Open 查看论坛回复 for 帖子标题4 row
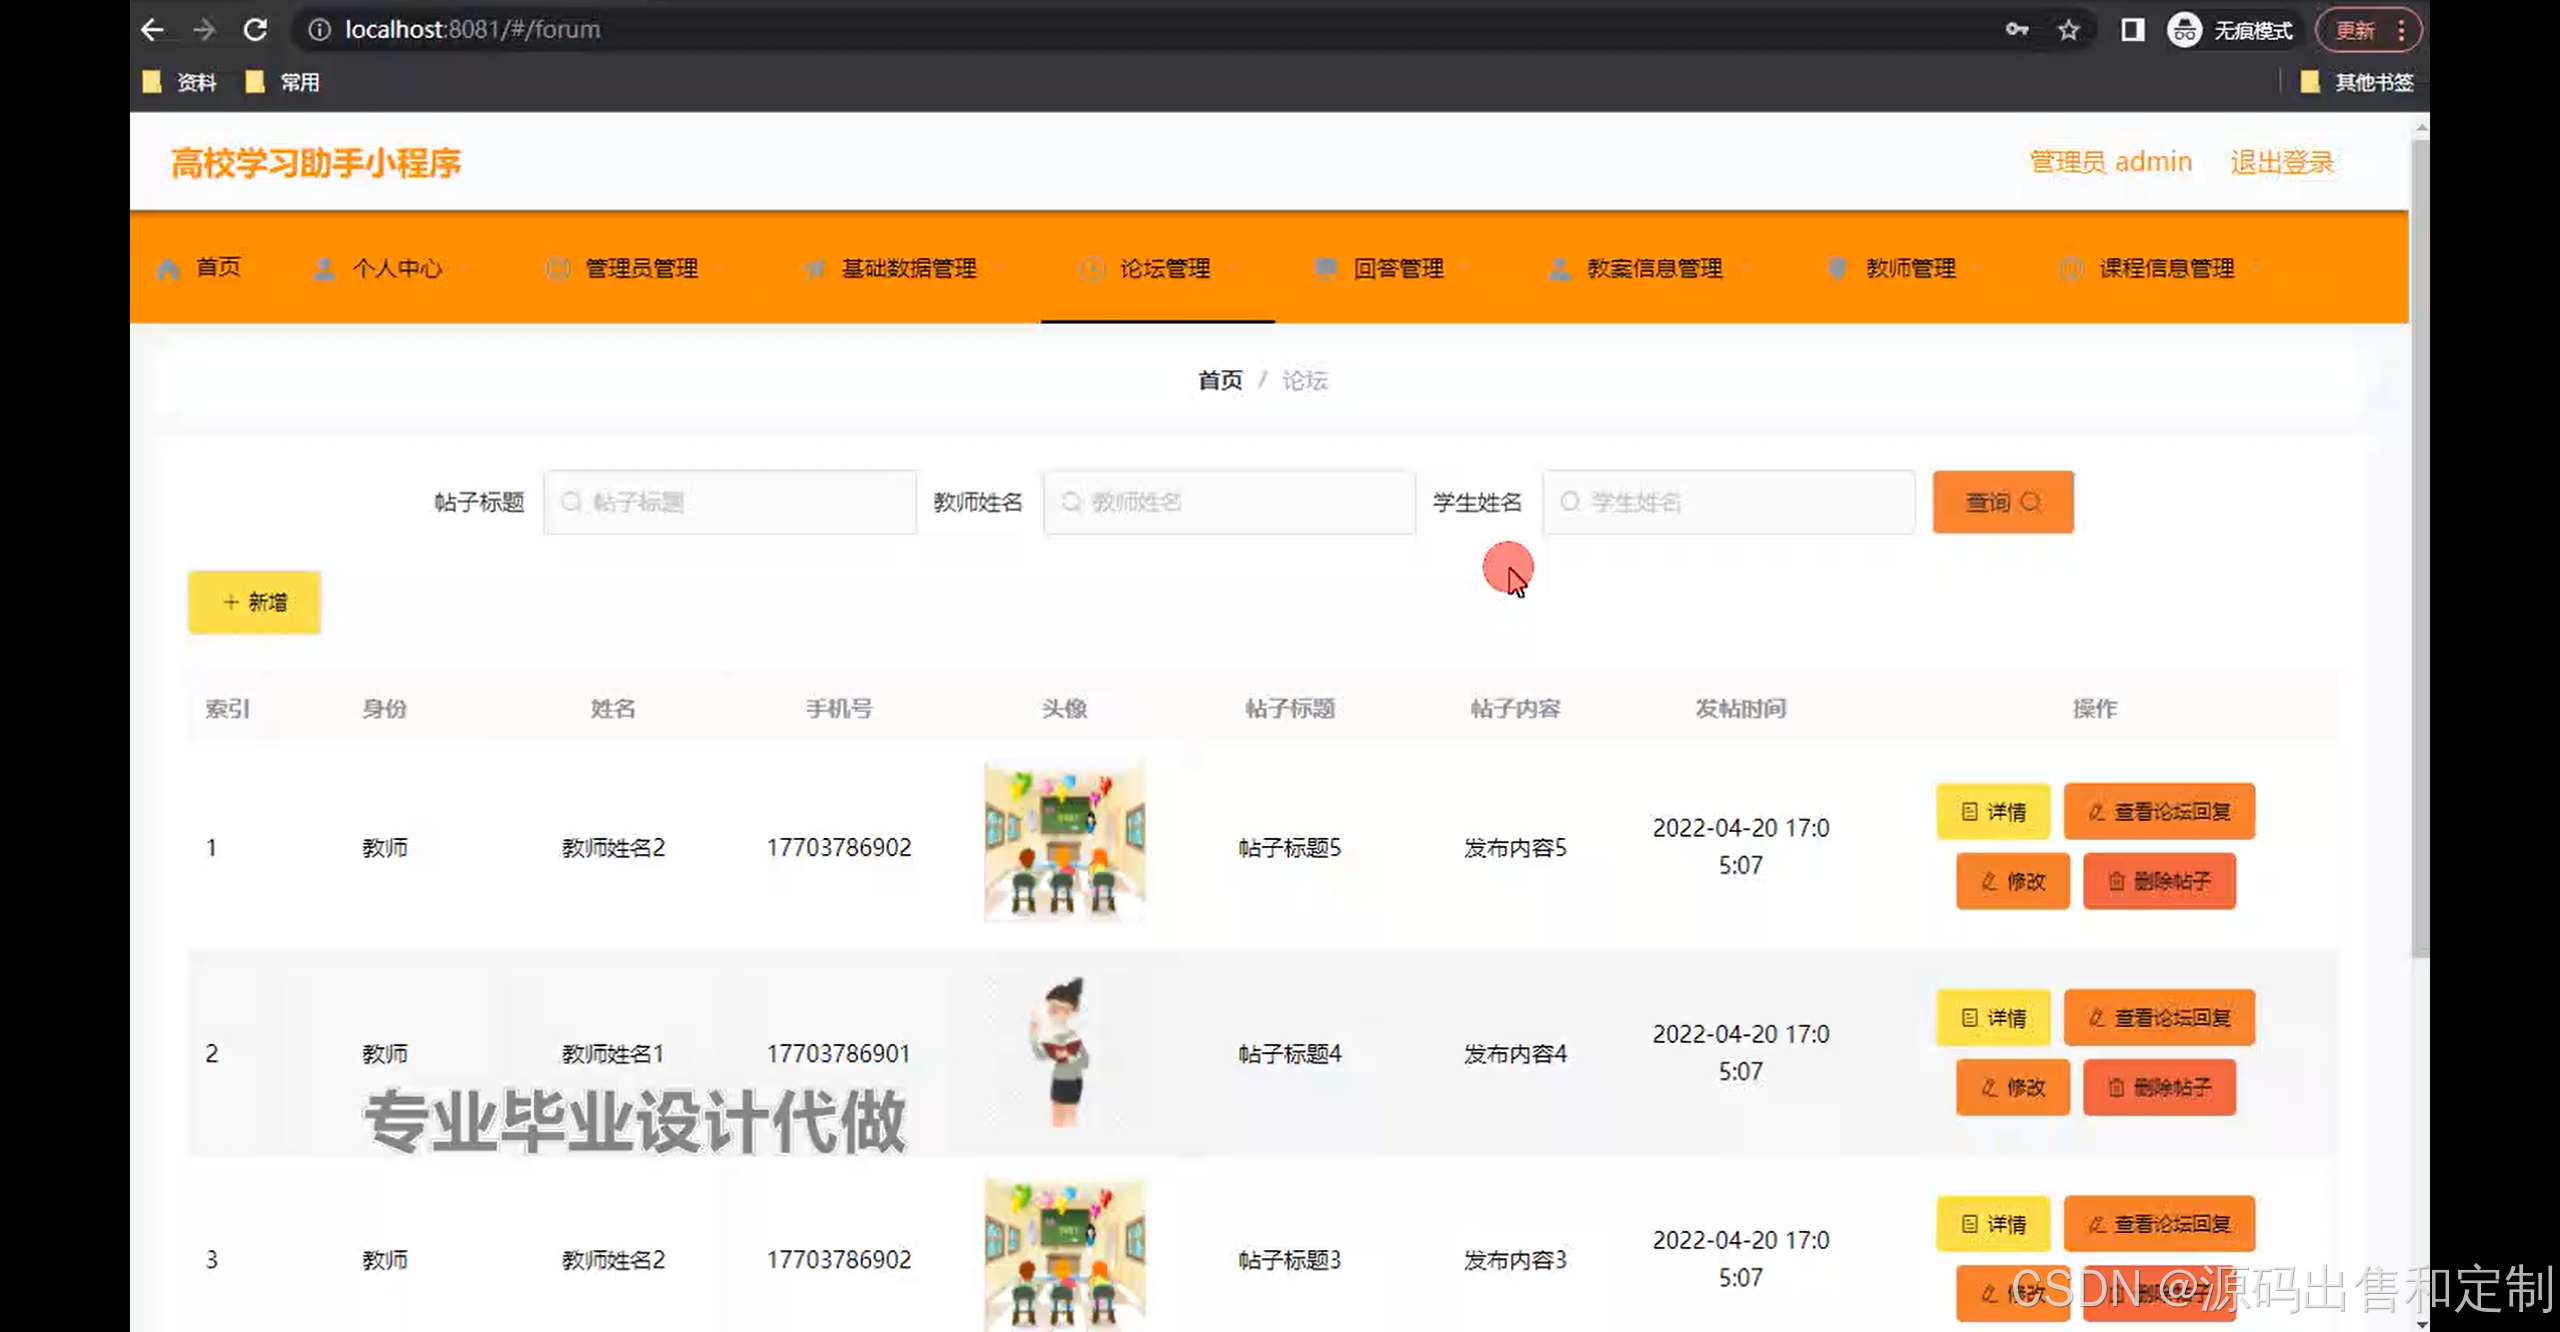Image resolution: width=2560 pixels, height=1332 pixels. (2159, 1018)
